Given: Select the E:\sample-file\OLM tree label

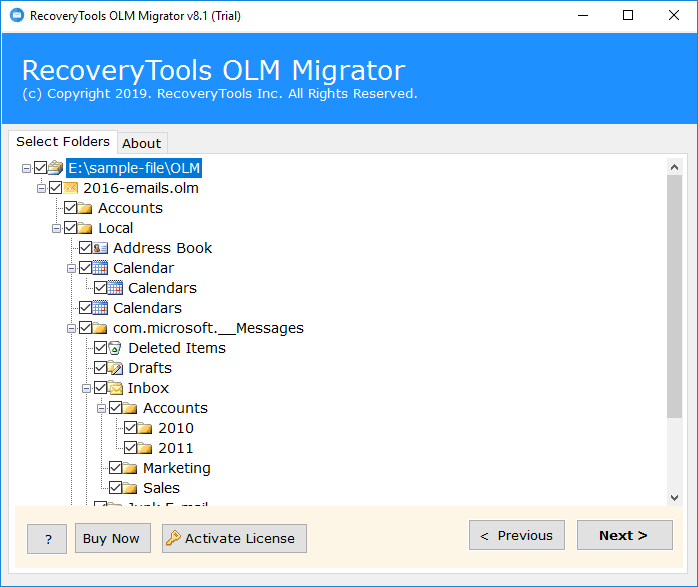Looking at the screenshot, I should pos(134,168).
